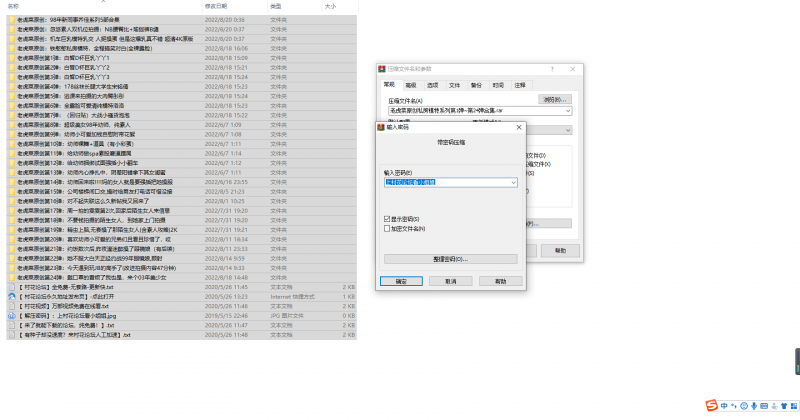Toggle the Sogou 中 Chinese mode icon

click(x=726, y=404)
